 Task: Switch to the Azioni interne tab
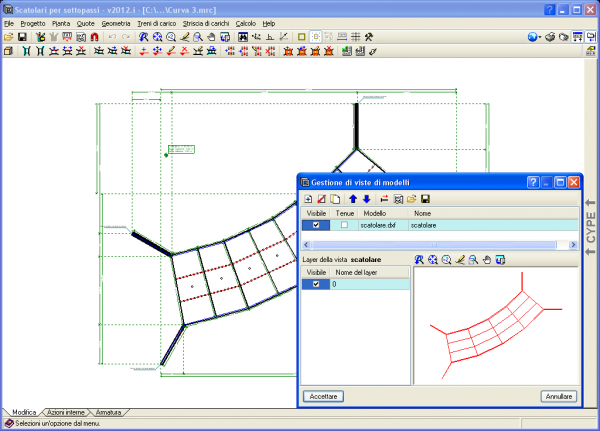tap(66, 413)
